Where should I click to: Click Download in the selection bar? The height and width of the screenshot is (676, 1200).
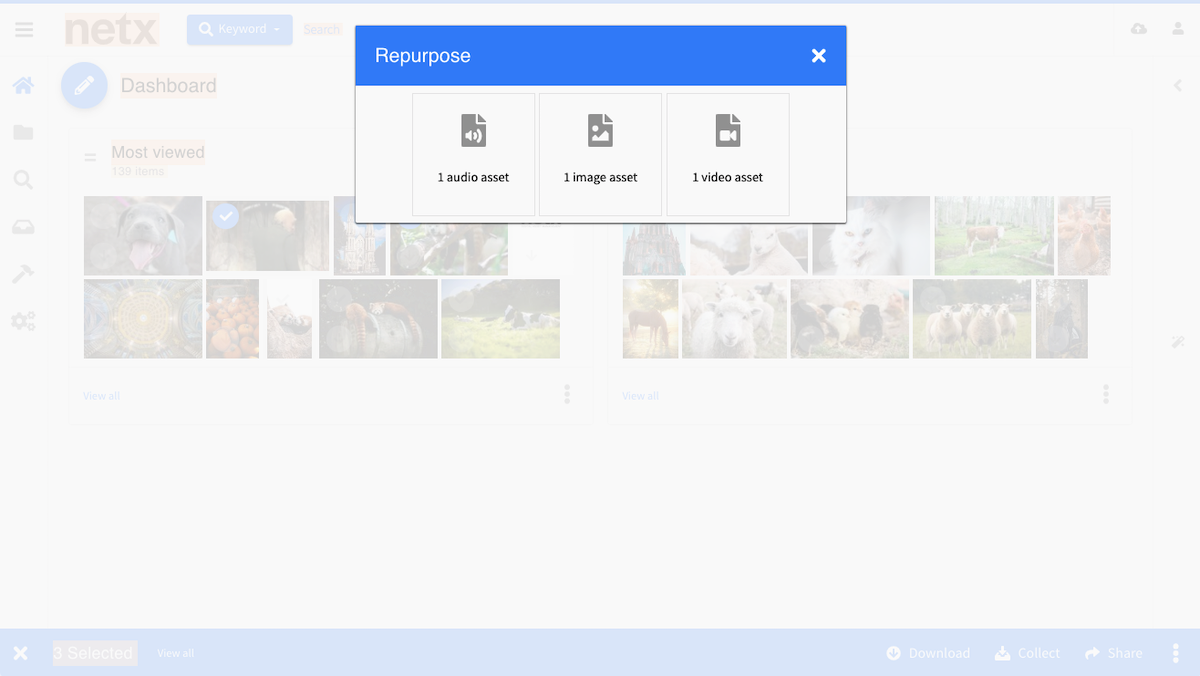pos(928,653)
